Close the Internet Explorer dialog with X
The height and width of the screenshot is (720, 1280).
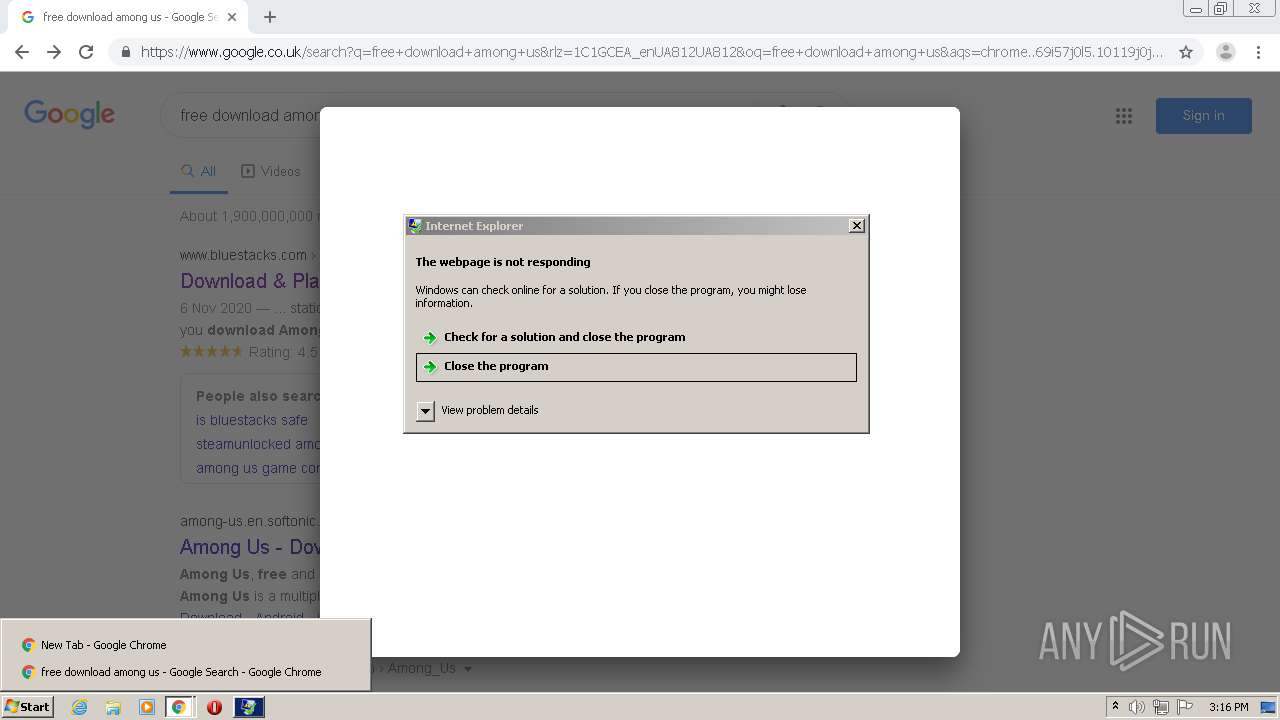[857, 226]
